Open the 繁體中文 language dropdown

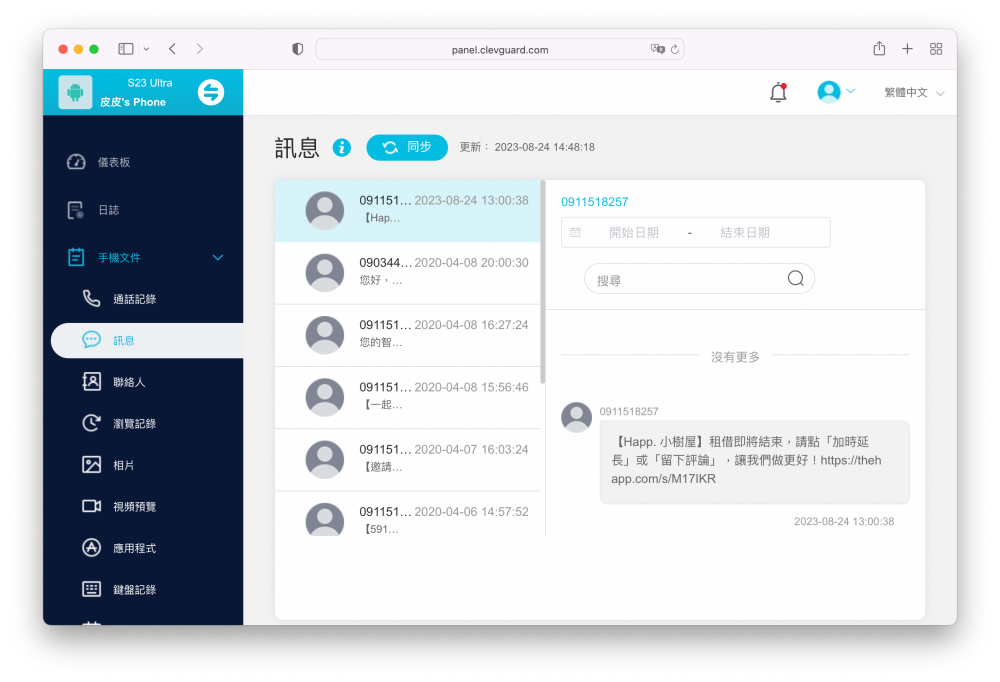[x=913, y=92]
